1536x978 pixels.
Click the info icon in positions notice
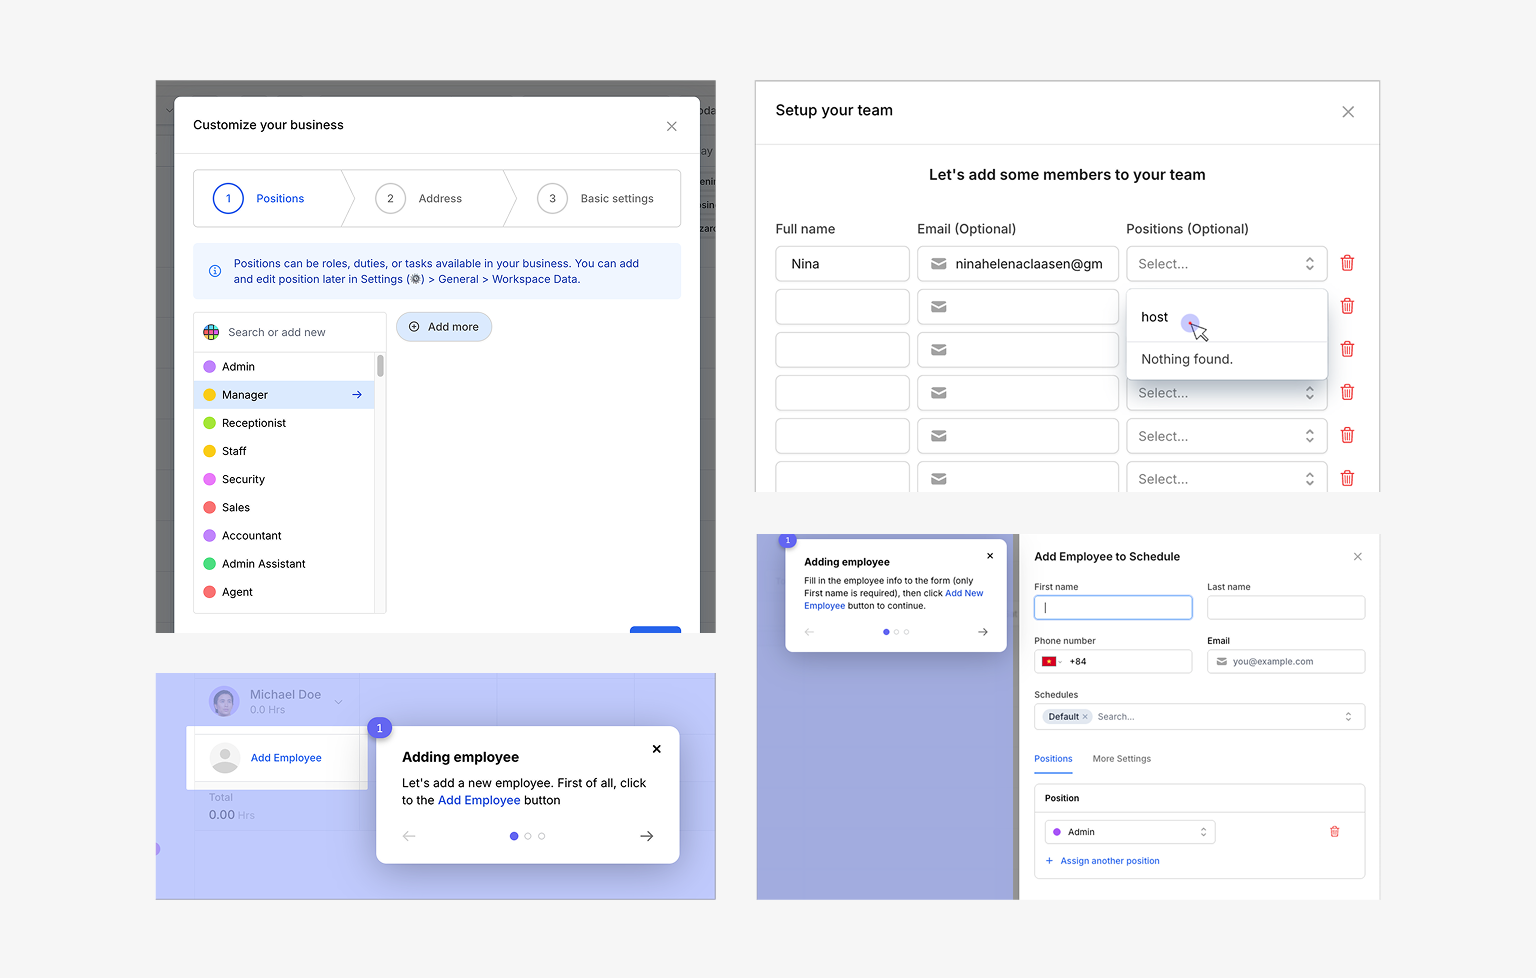[214, 271]
